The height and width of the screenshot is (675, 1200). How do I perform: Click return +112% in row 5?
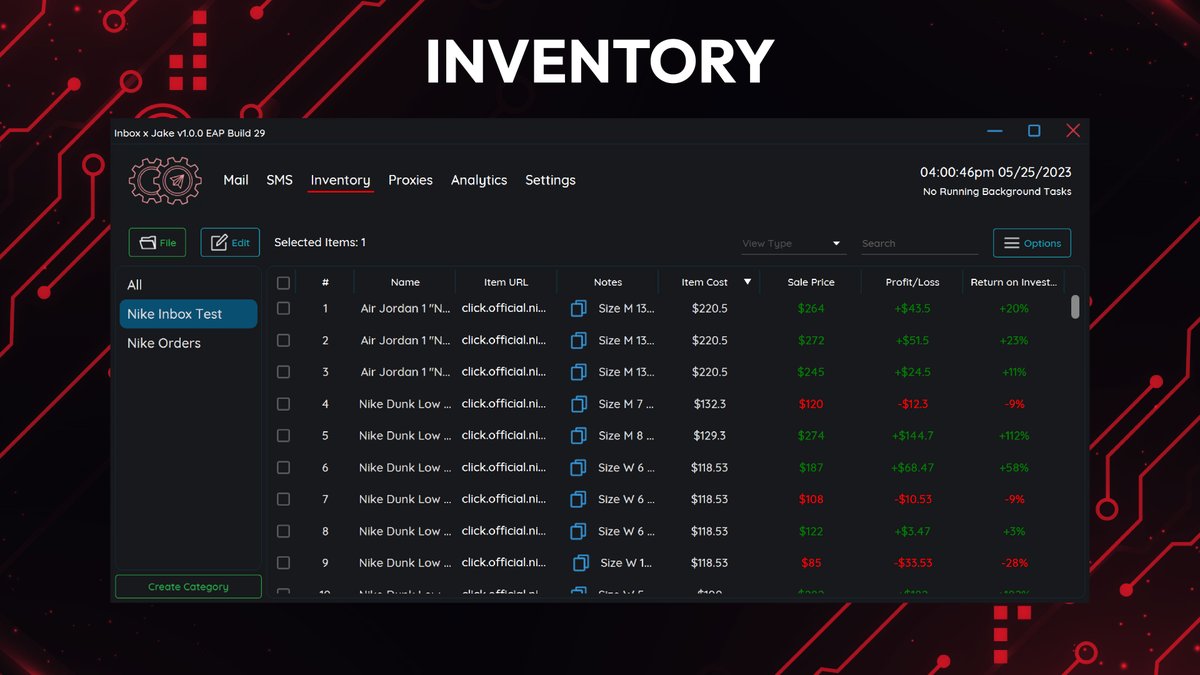coord(1013,436)
